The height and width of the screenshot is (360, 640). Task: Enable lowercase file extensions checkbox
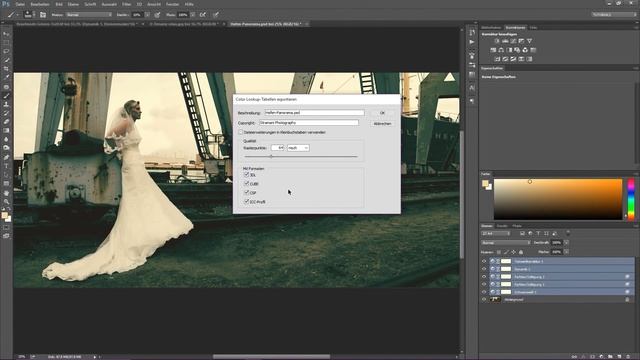point(240,132)
